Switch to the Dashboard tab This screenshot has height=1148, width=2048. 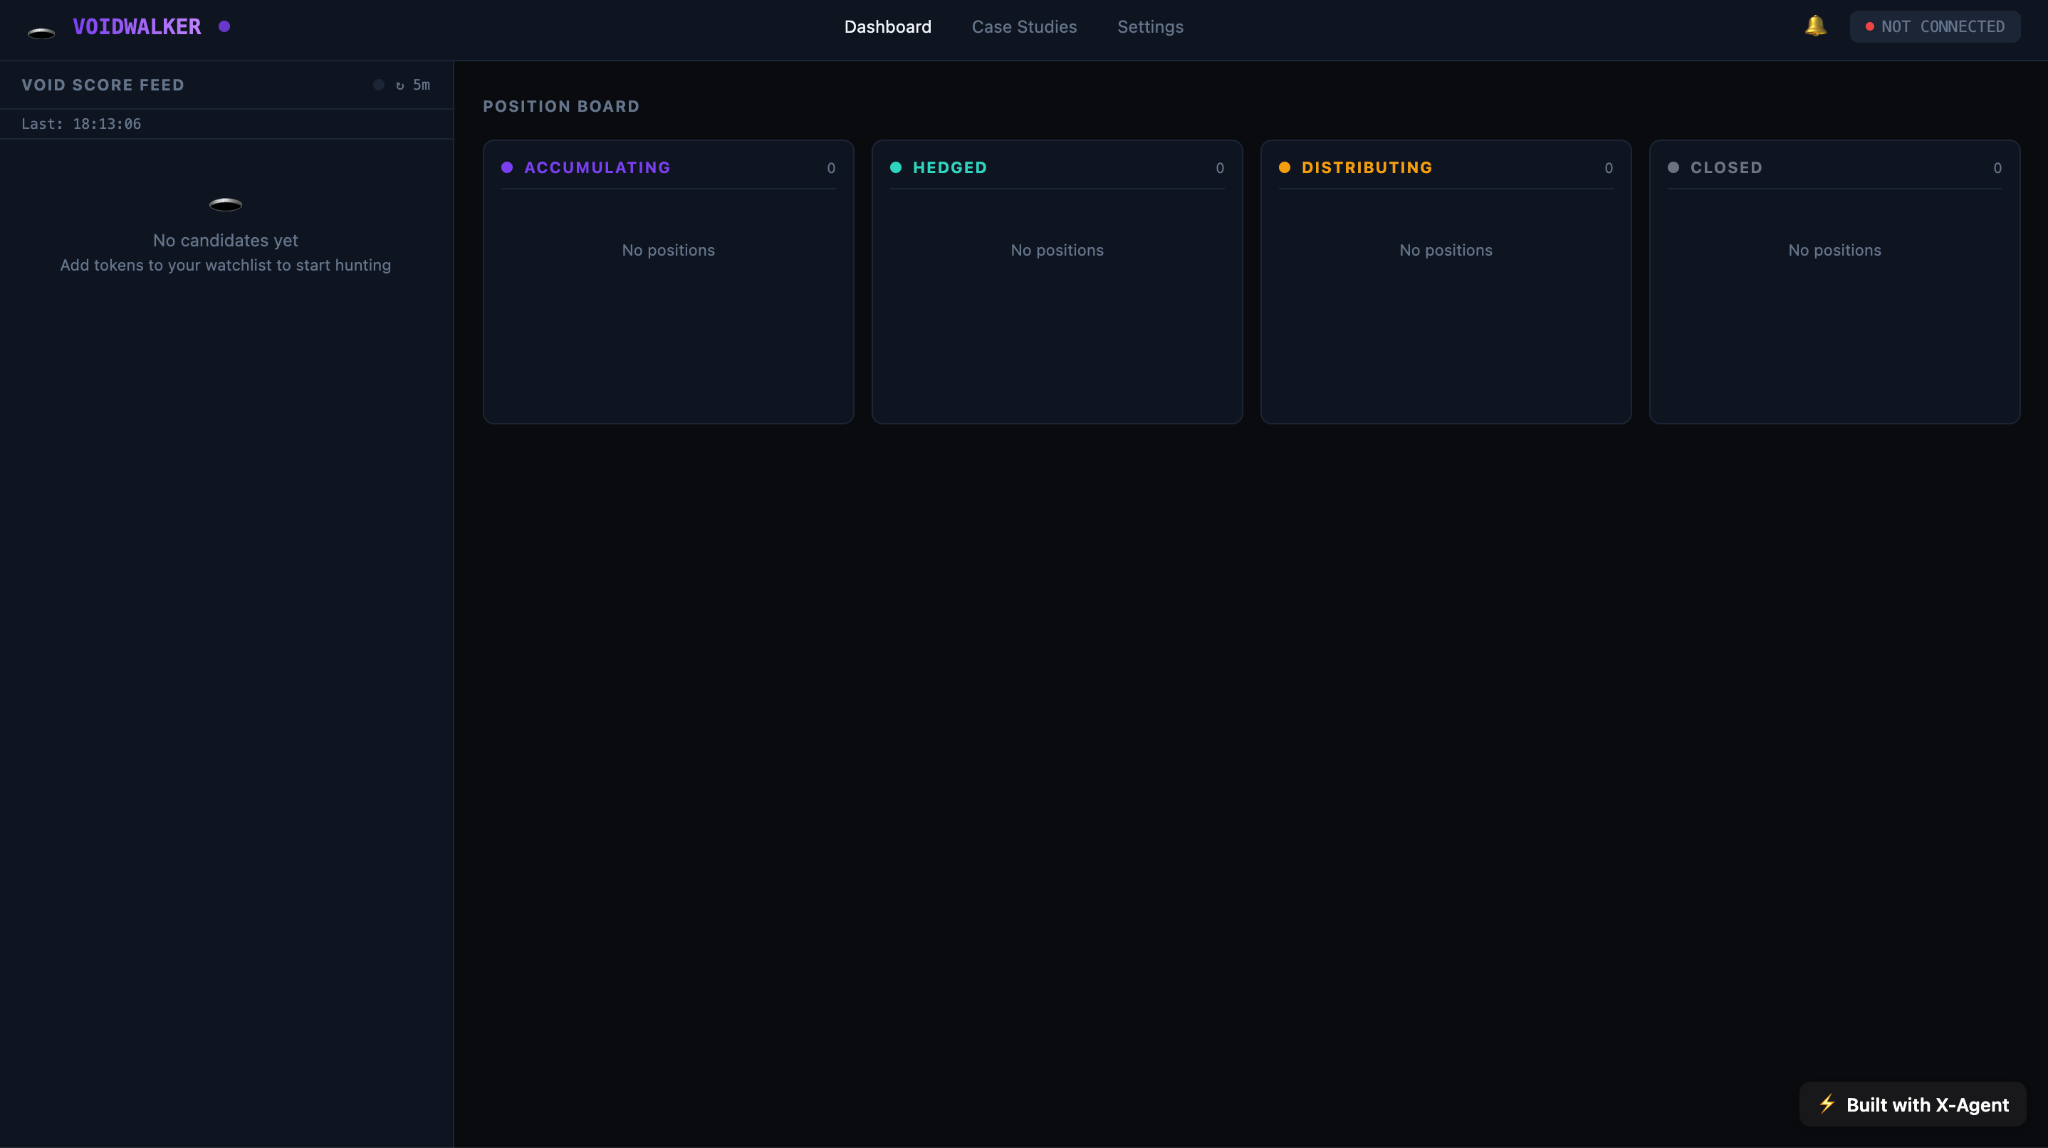pos(887,27)
